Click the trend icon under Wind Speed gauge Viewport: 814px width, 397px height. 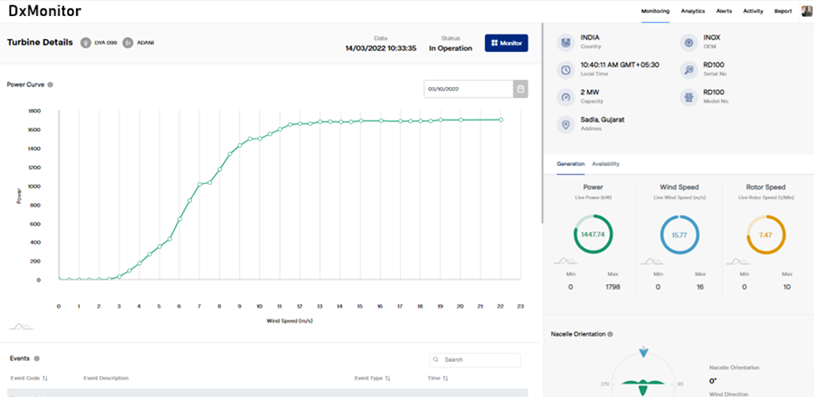pyautogui.click(x=653, y=261)
